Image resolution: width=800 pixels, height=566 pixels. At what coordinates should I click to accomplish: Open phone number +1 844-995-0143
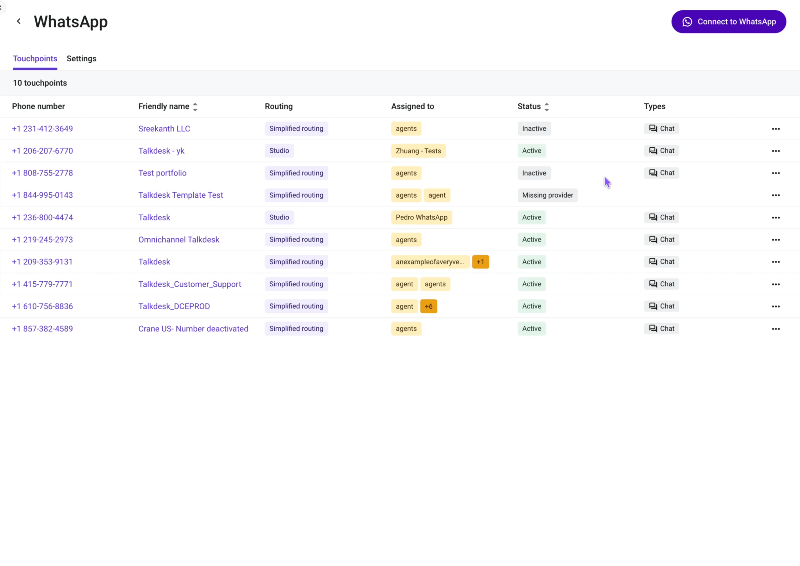point(42,195)
